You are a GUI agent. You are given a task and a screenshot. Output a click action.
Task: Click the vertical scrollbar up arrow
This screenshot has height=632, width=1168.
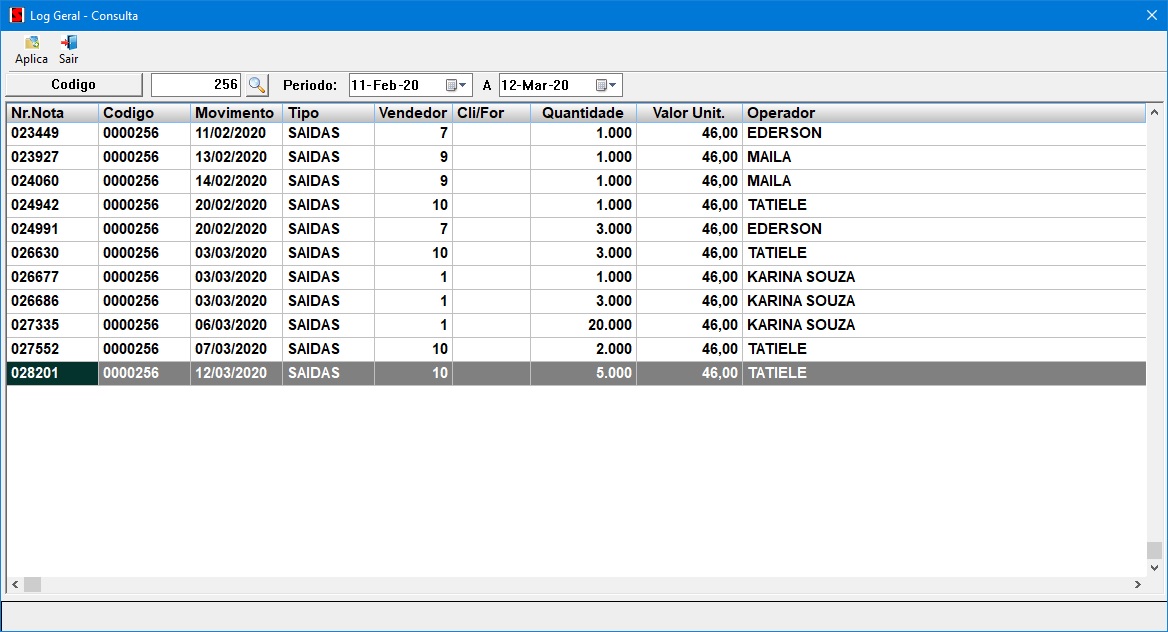1155,112
